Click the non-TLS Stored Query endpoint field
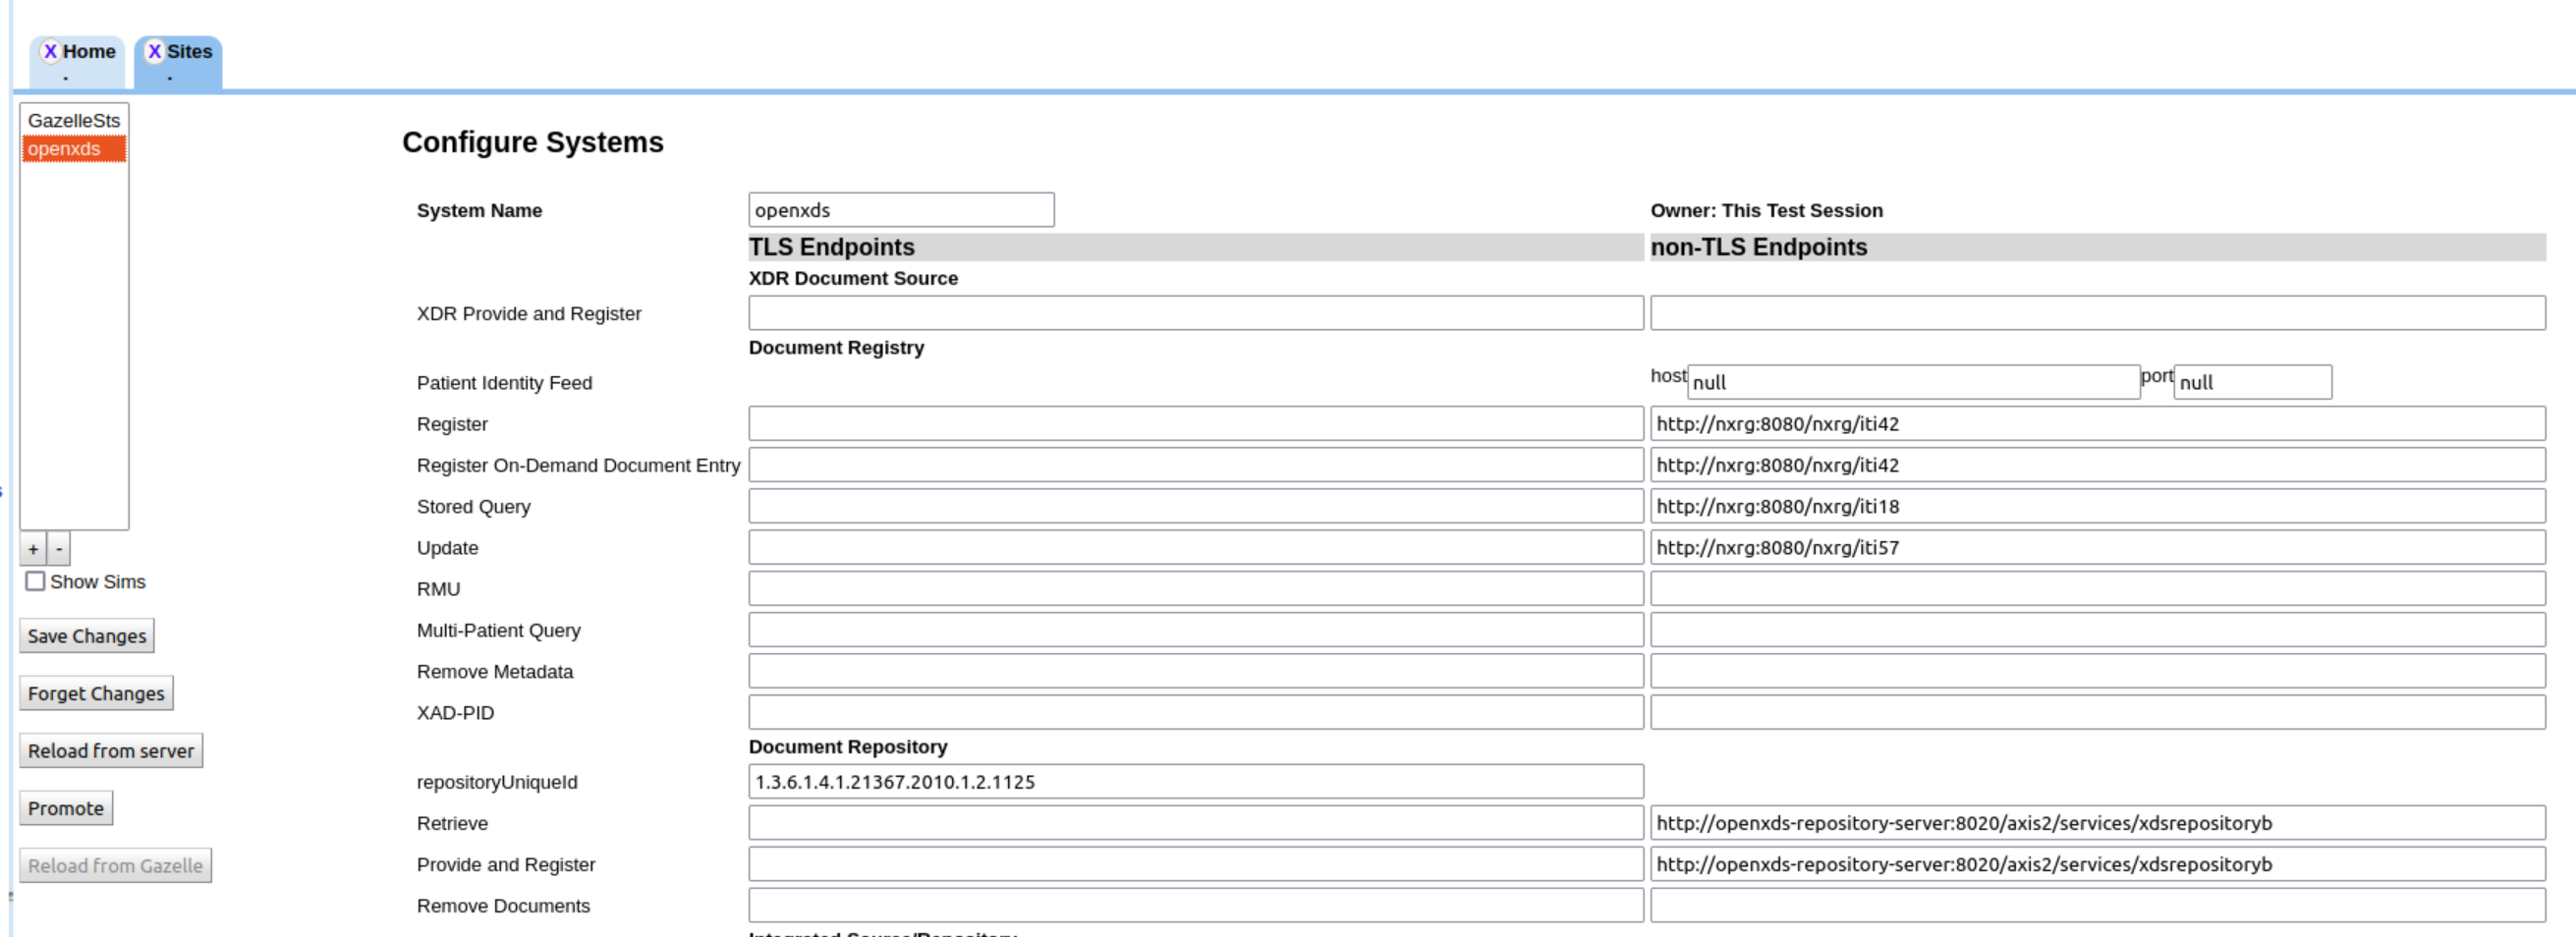2576x937 pixels. tap(2097, 506)
